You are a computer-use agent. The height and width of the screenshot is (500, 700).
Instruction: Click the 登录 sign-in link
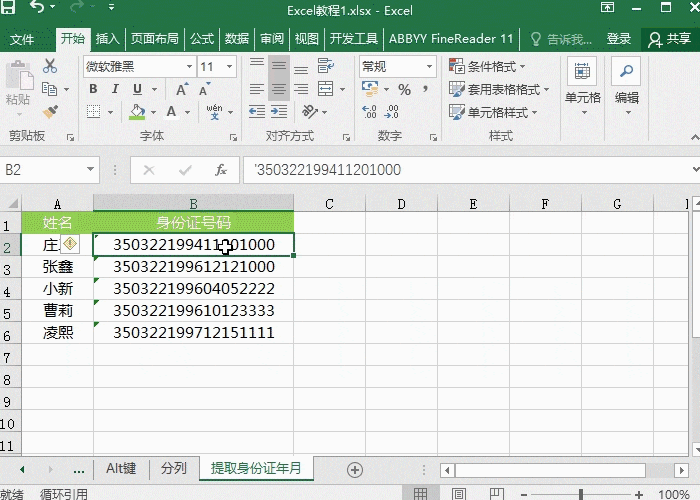[619, 39]
